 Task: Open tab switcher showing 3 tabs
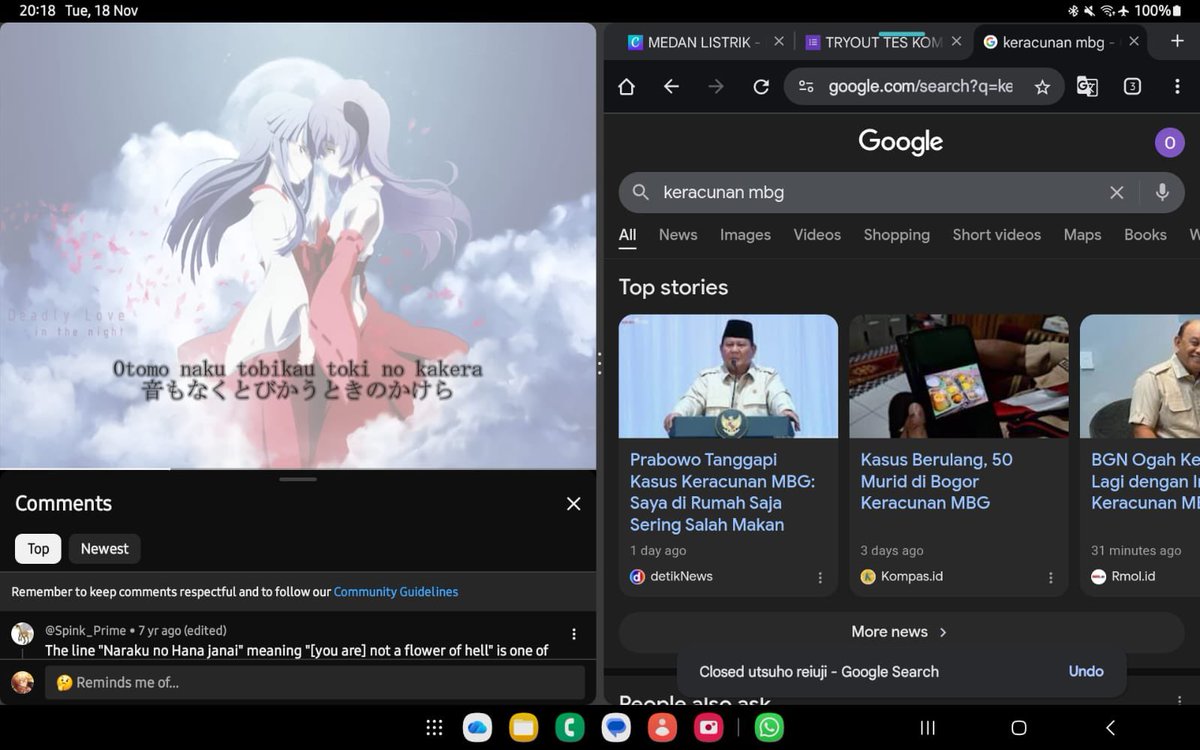[1132, 87]
